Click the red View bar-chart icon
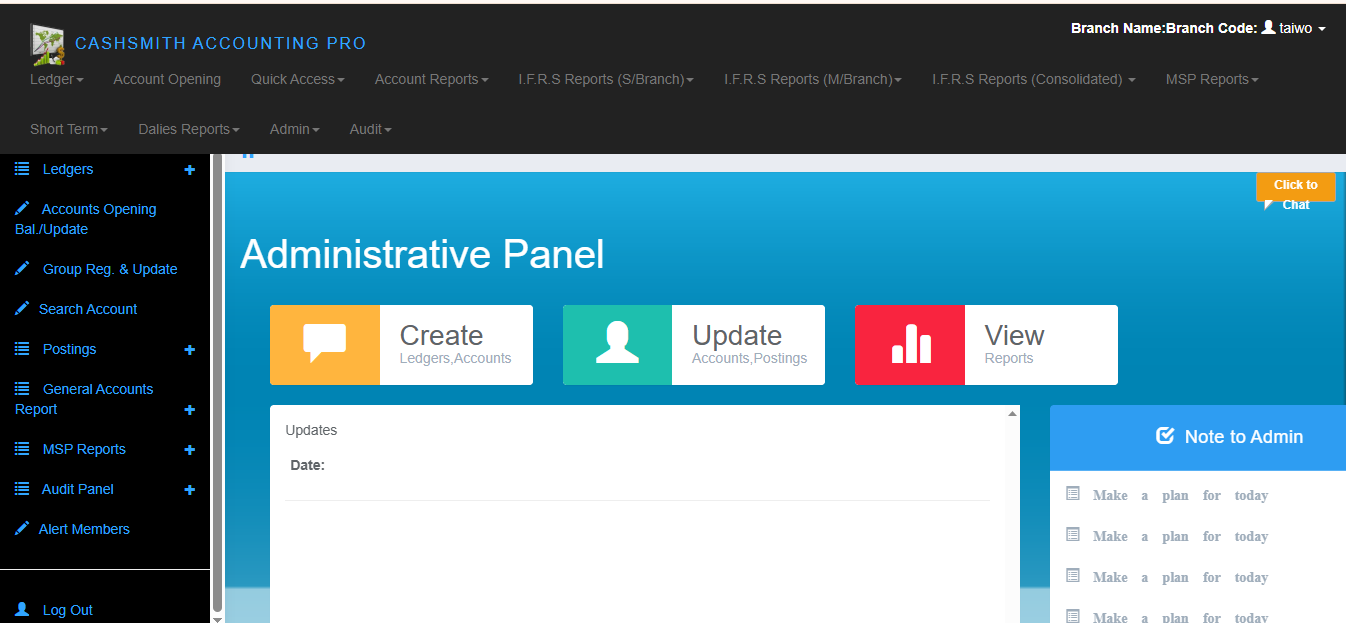This screenshot has height=623, width=1346. click(910, 345)
